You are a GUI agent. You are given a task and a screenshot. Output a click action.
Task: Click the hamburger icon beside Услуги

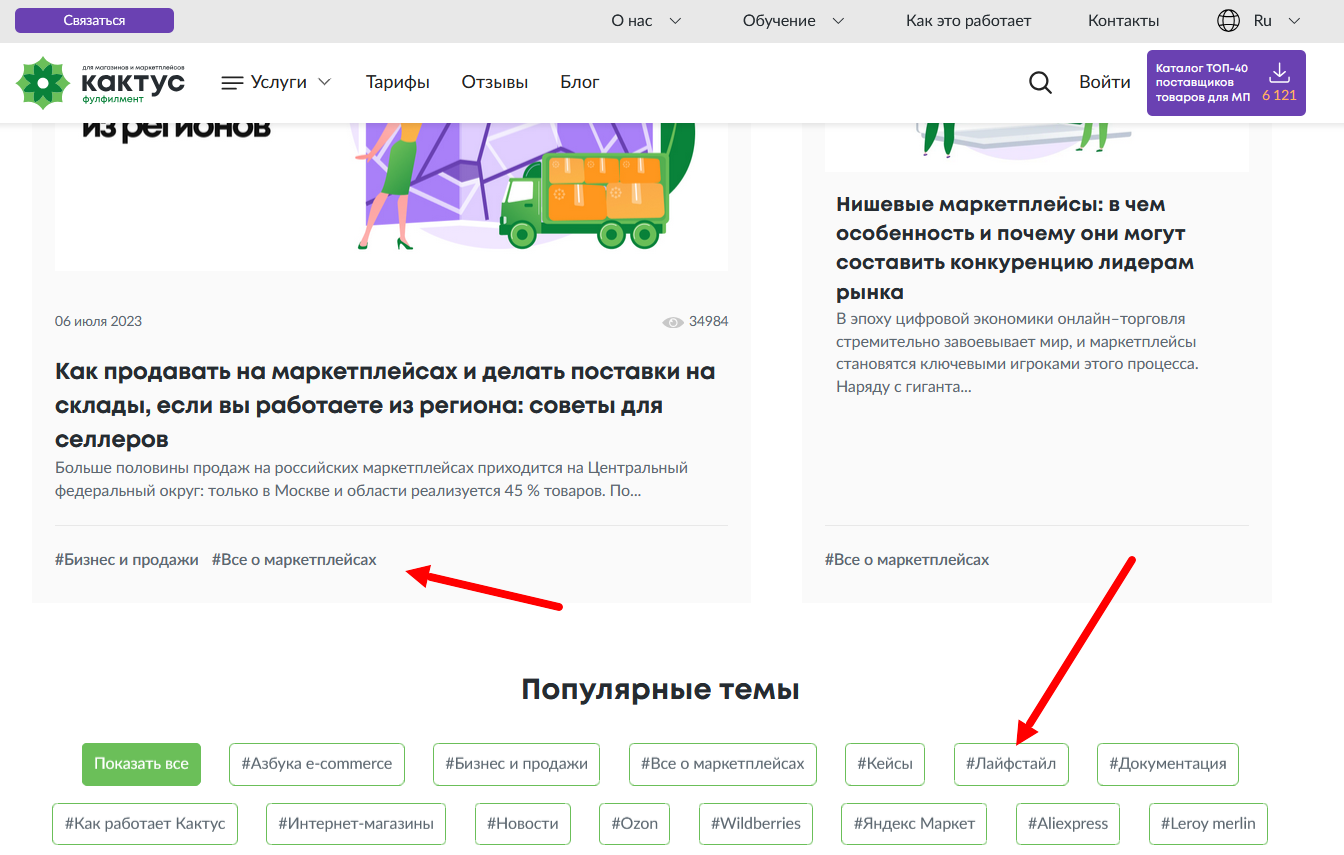tap(232, 83)
